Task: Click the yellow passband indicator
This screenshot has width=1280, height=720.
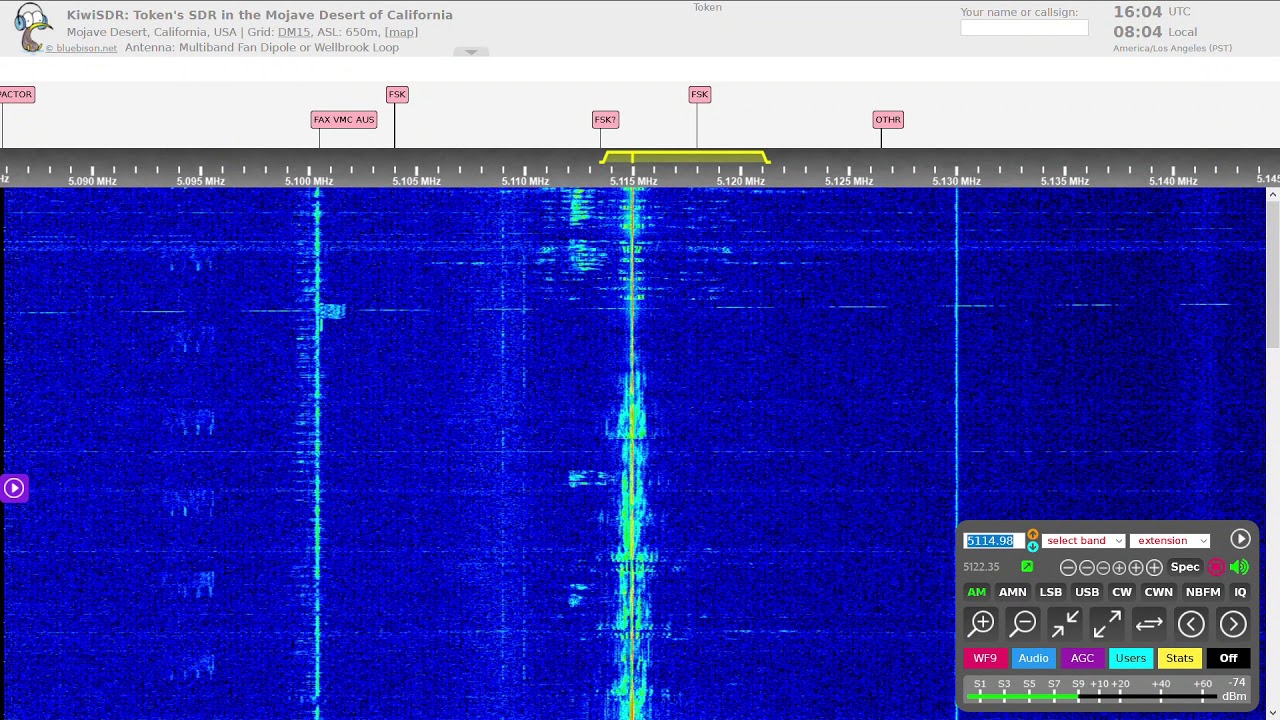Action: (x=685, y=157)
